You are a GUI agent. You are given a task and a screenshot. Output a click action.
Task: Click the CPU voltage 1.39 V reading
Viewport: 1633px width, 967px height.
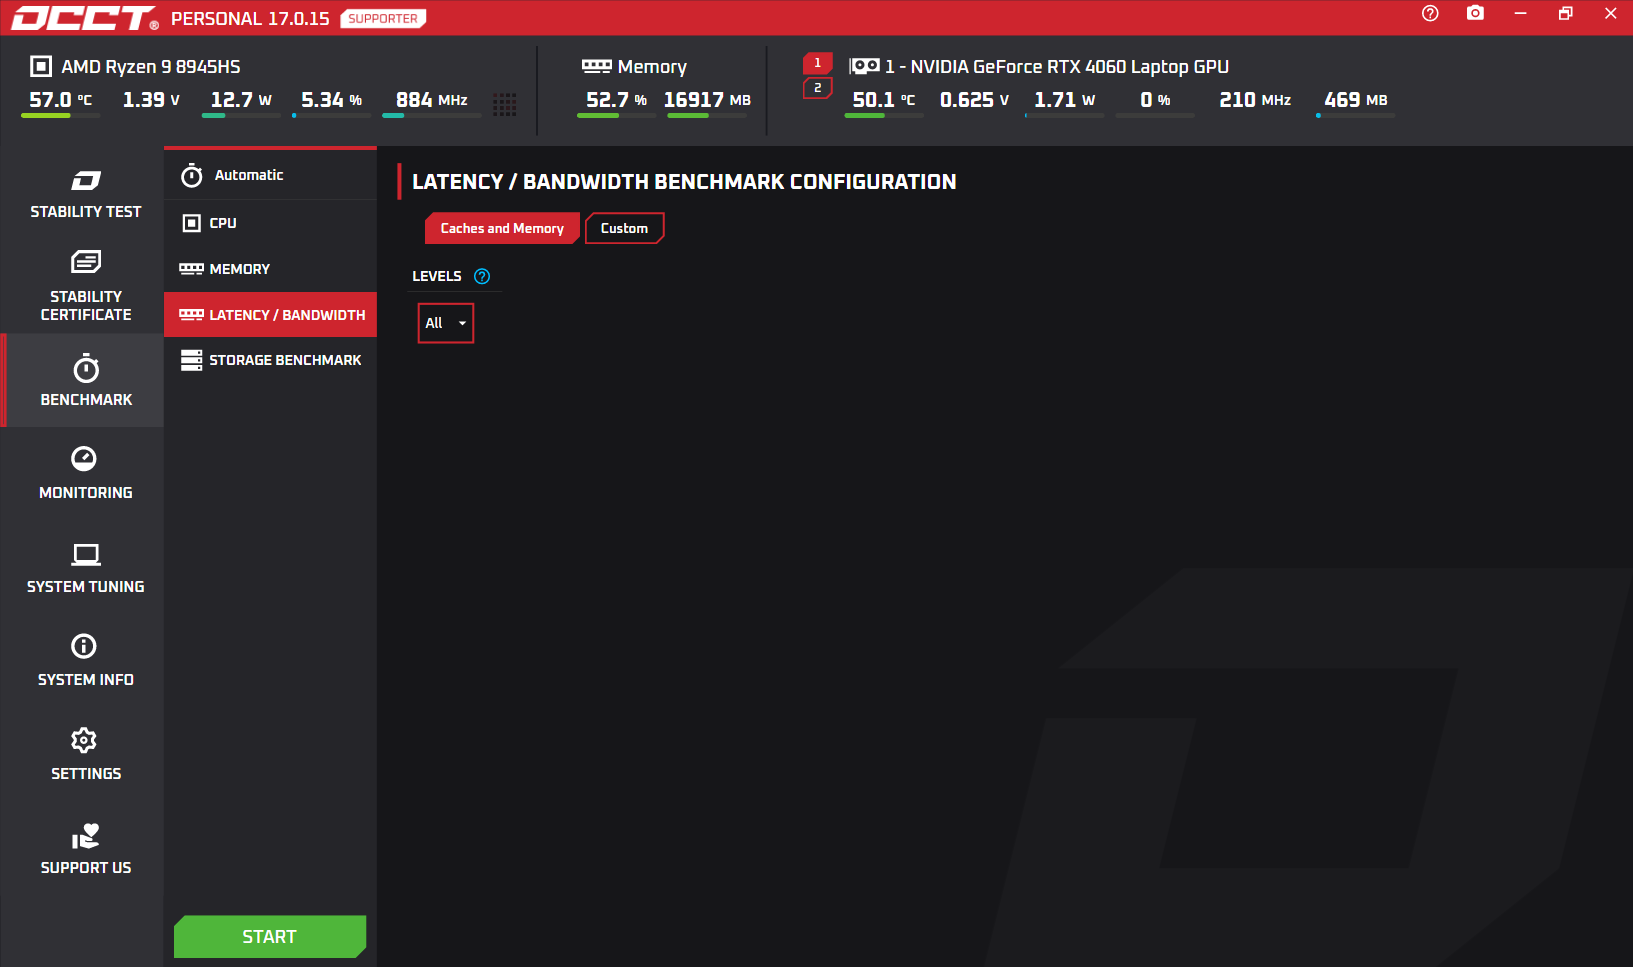click(151, 100)
